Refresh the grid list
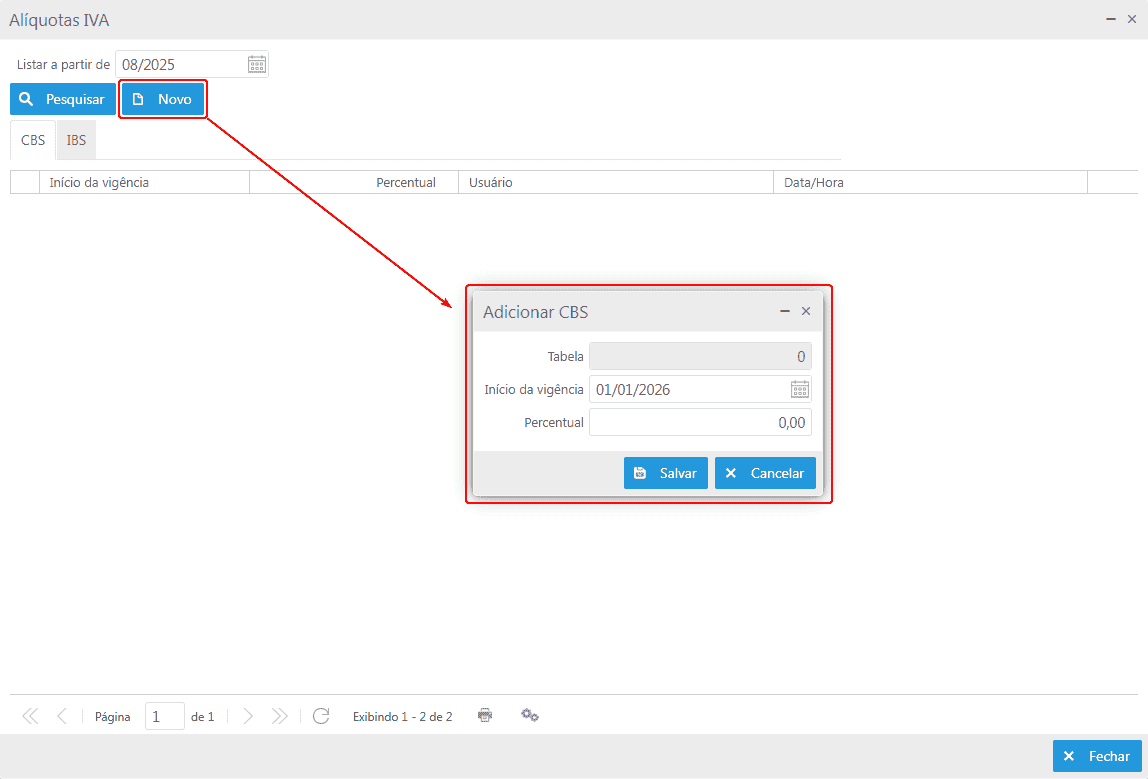Screen dimensions: 1148x779 click(321, 716)
